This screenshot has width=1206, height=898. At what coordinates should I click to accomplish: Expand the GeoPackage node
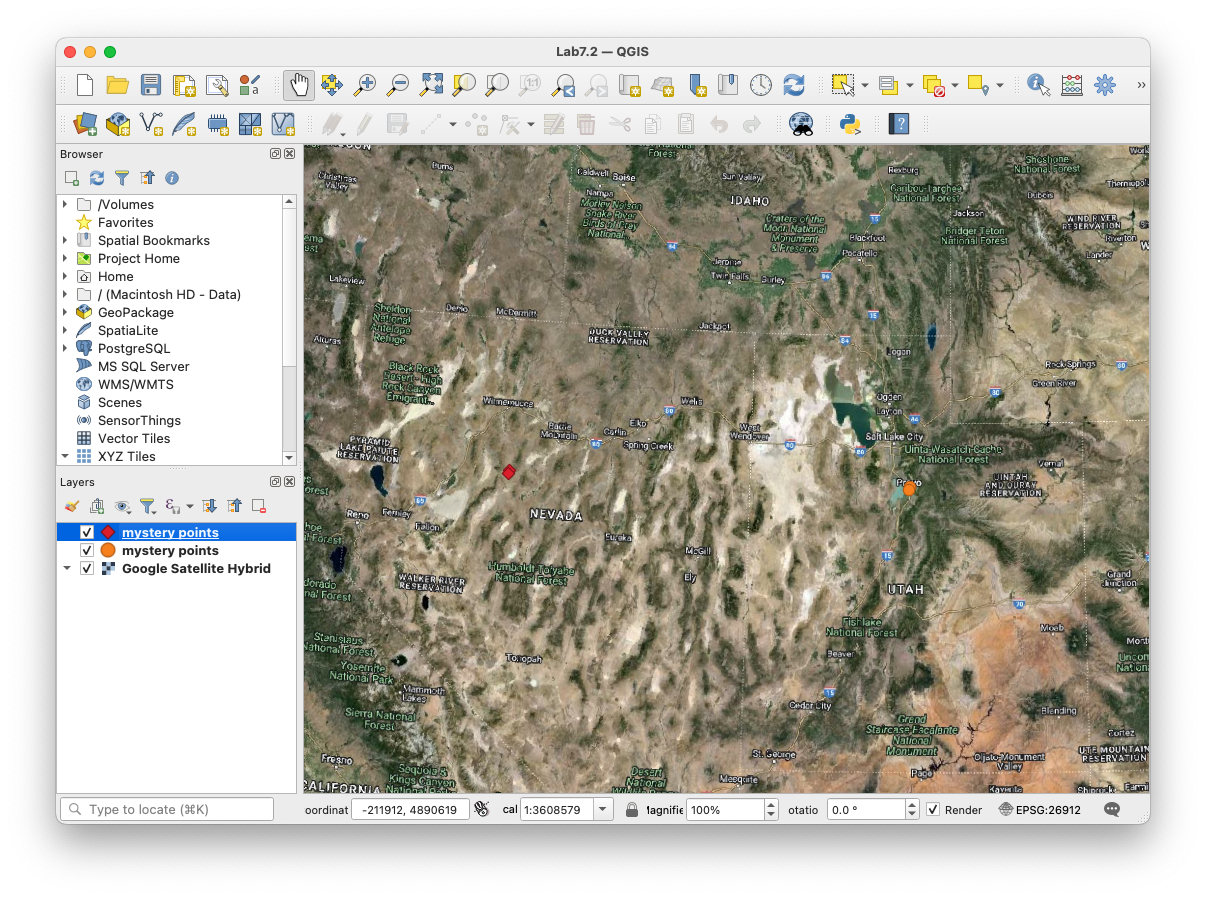point(65,312)
